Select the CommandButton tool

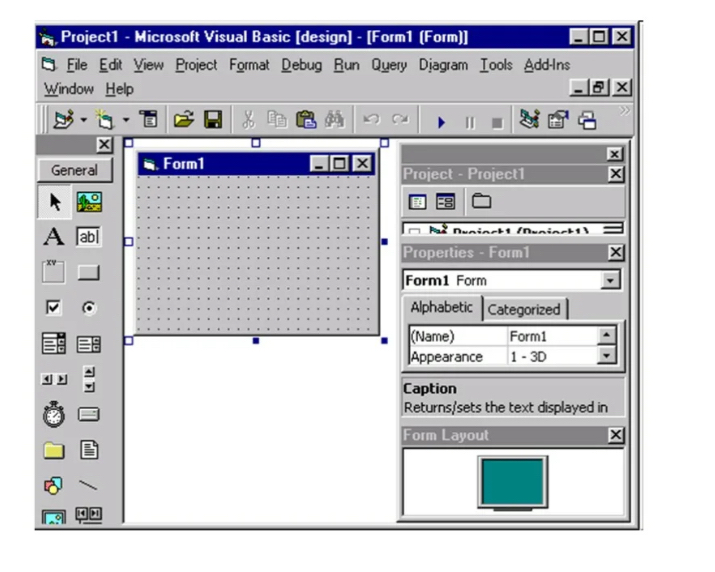88,273
